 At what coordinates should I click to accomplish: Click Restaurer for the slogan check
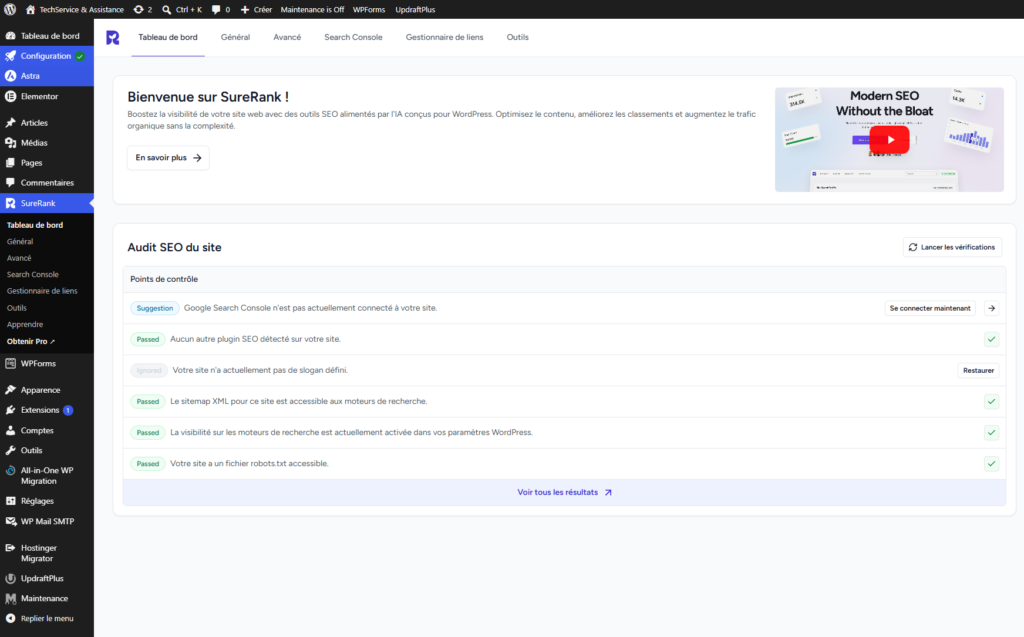(978, 370)
